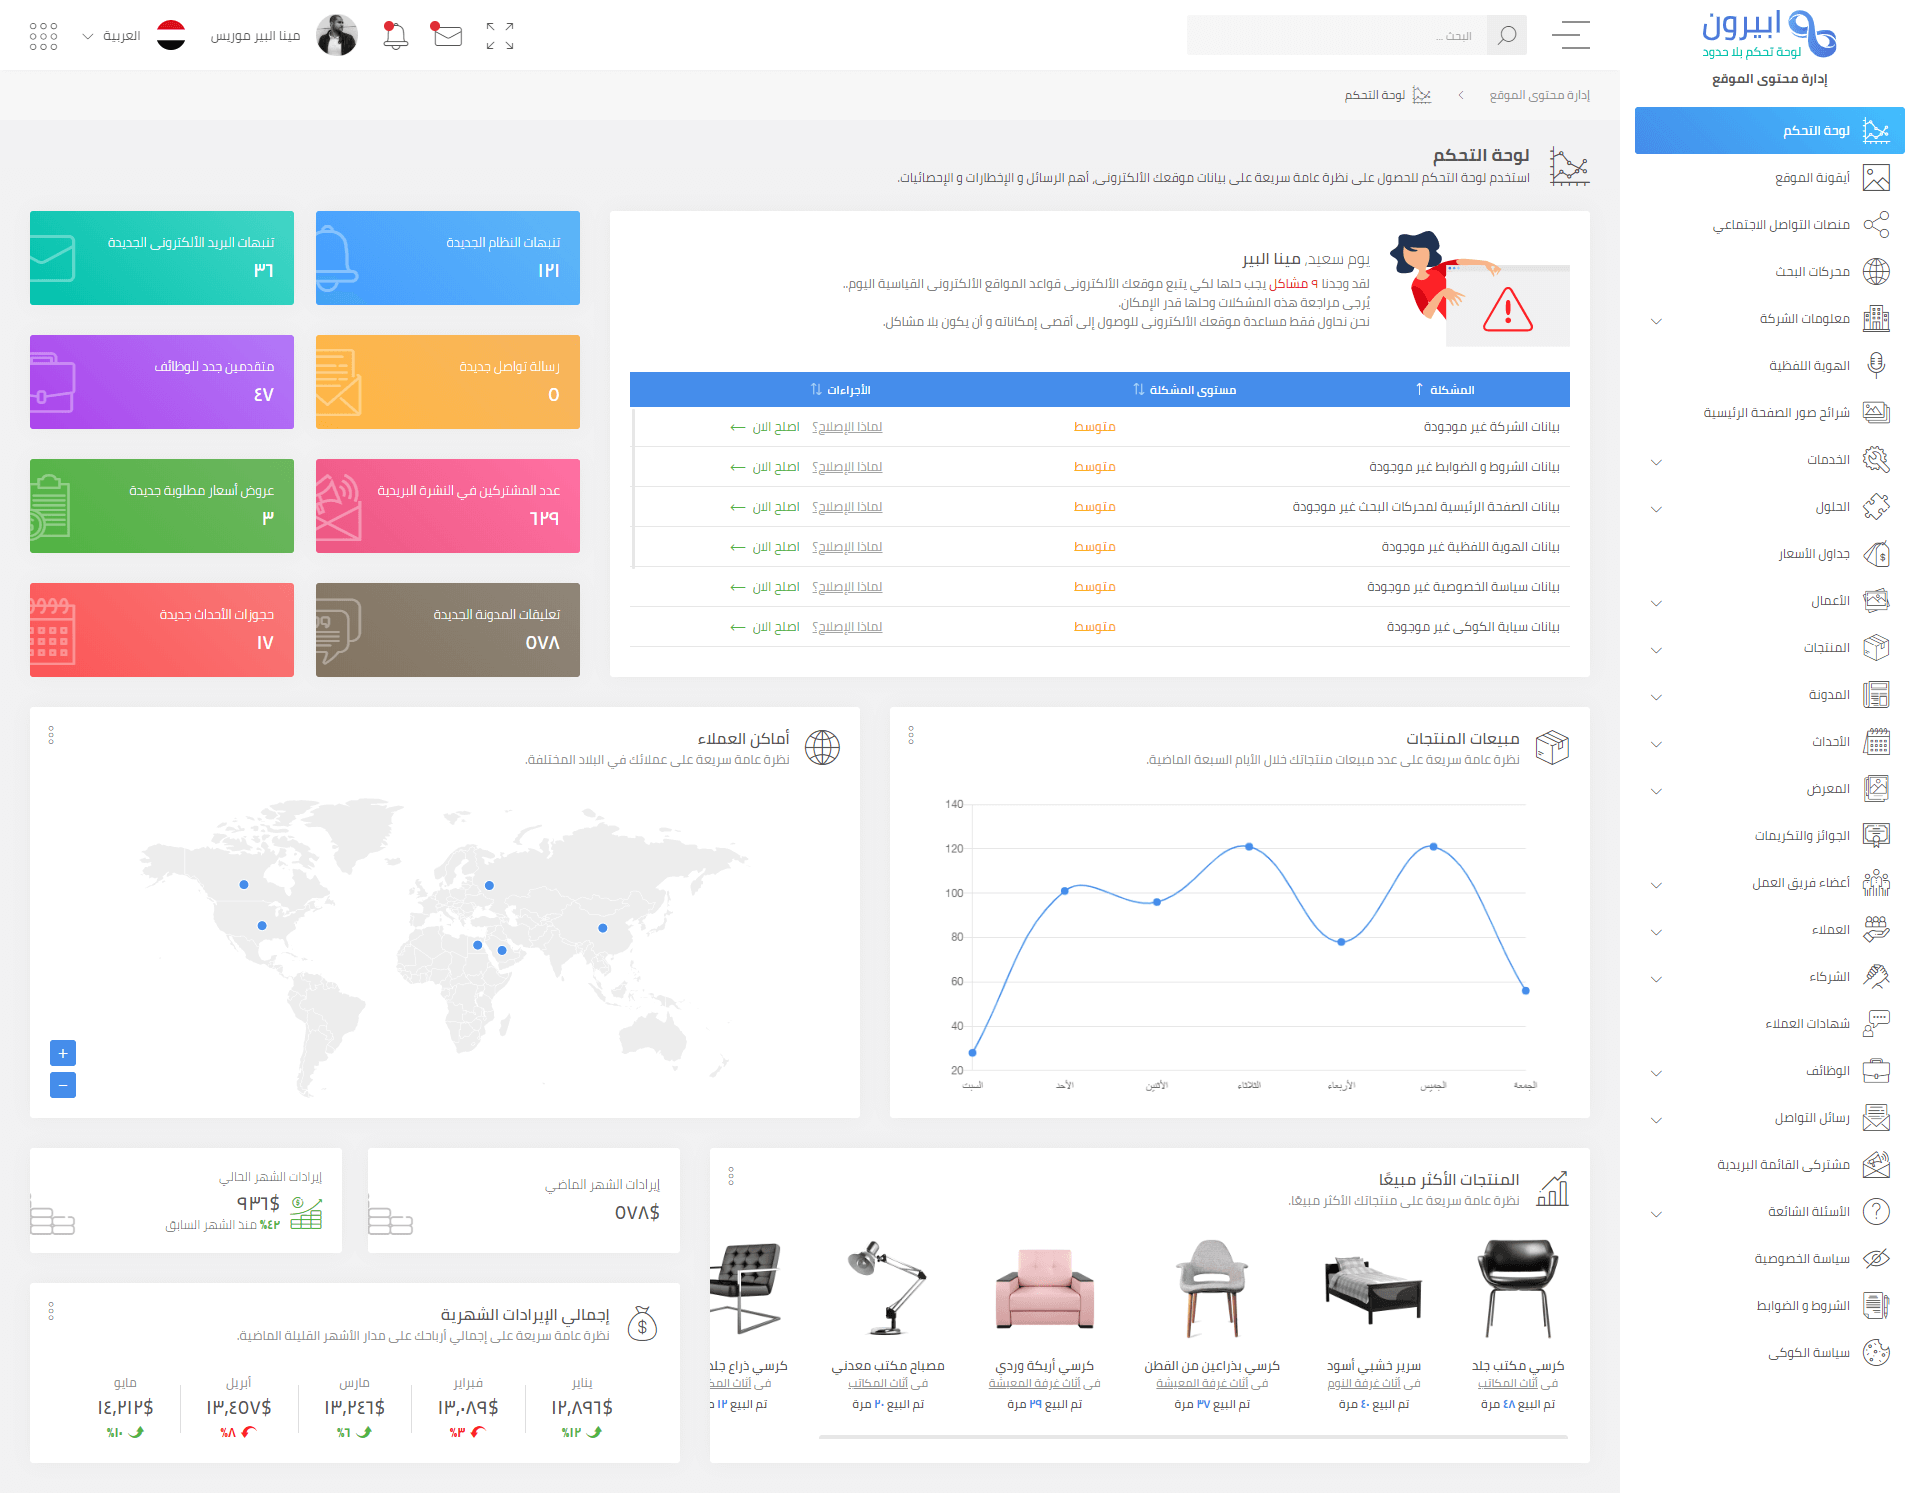
Task: Click the Egypt flag icon
Action: coord(171,36)
